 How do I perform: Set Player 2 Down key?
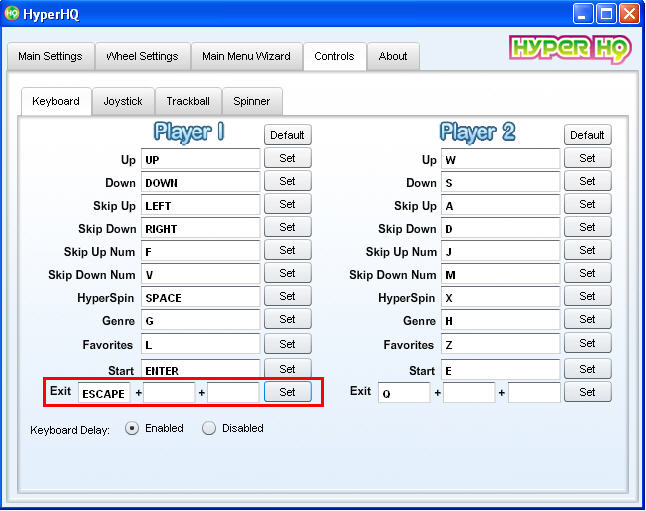[x=587, y=181]
